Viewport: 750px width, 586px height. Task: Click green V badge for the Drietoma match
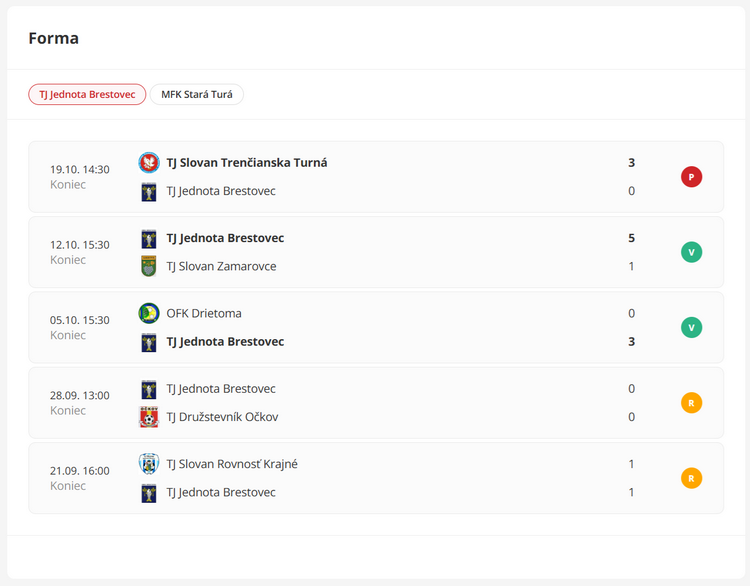[x=691, y=327]
